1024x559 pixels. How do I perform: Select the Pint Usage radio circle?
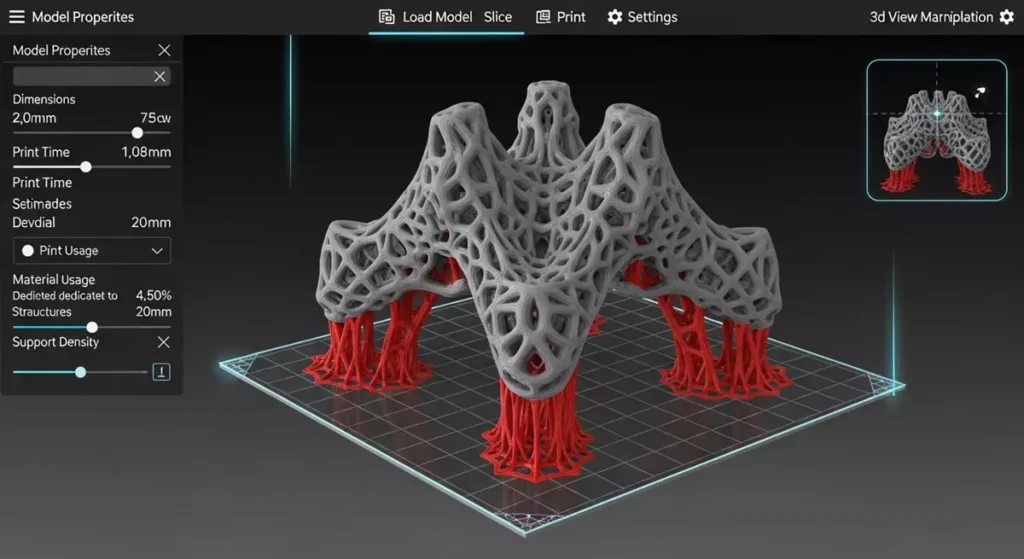(x=28, y=251)
